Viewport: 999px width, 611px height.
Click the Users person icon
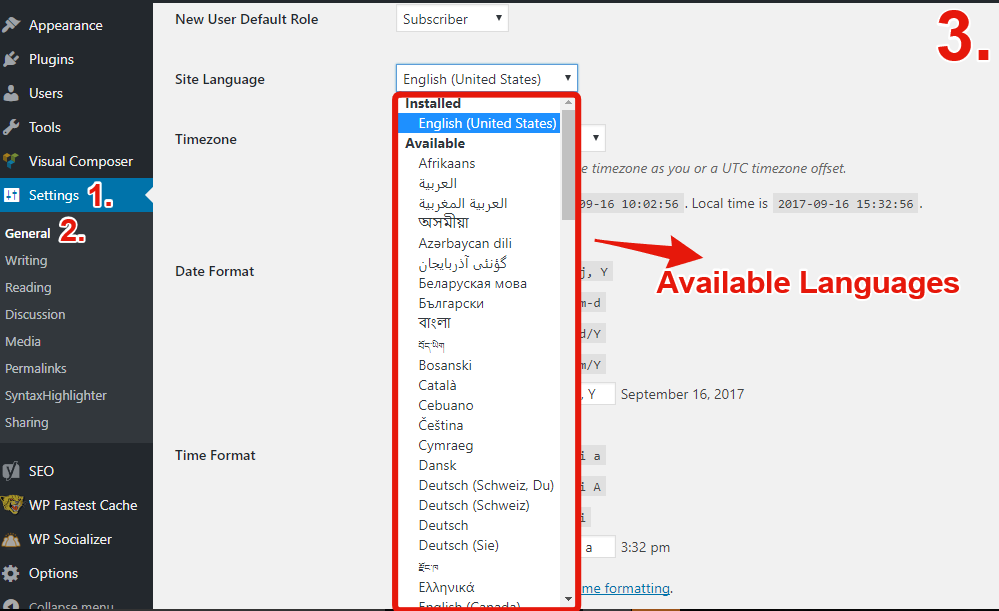pos(12,93)
